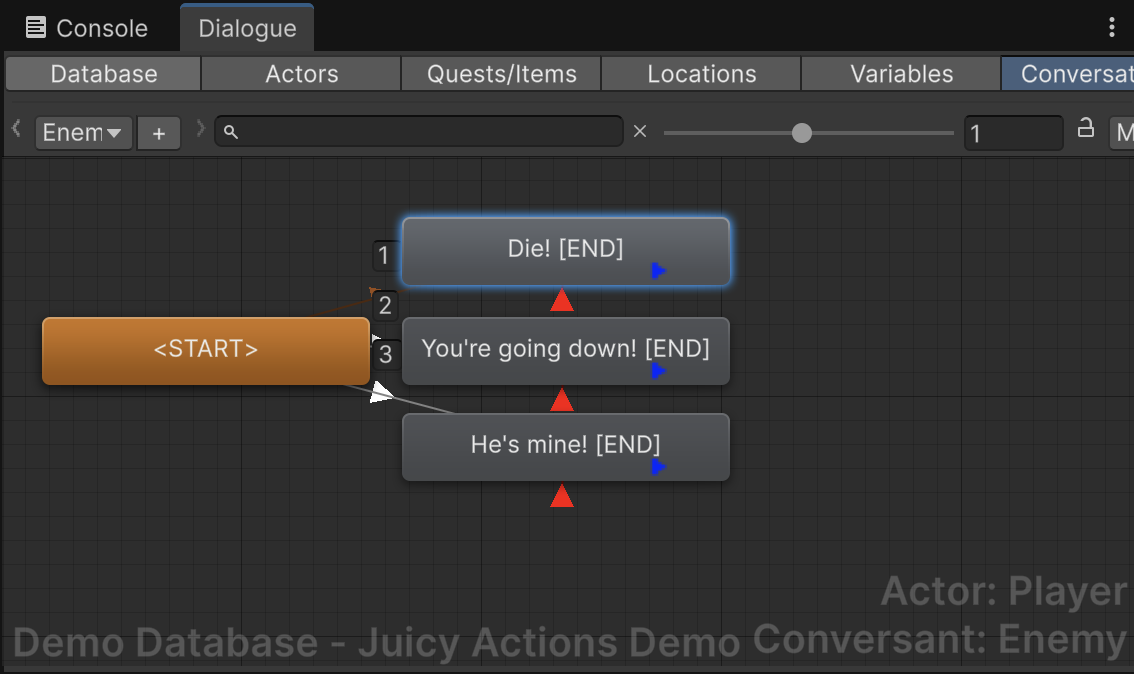Click the blue arrow on the Die! node
Screen dimensions: 1134x674
(x=658, y=270)
